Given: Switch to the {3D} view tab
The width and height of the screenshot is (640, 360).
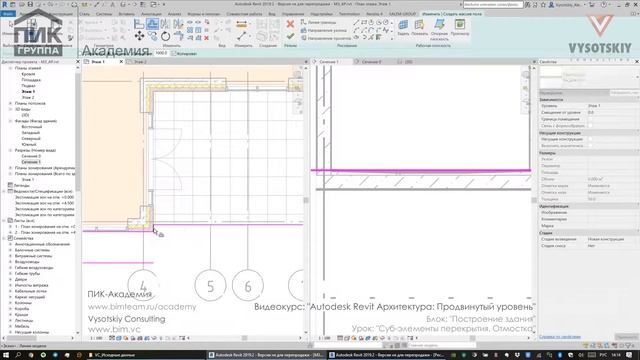Looking at the screenshot, I should (x=408, y=62).
